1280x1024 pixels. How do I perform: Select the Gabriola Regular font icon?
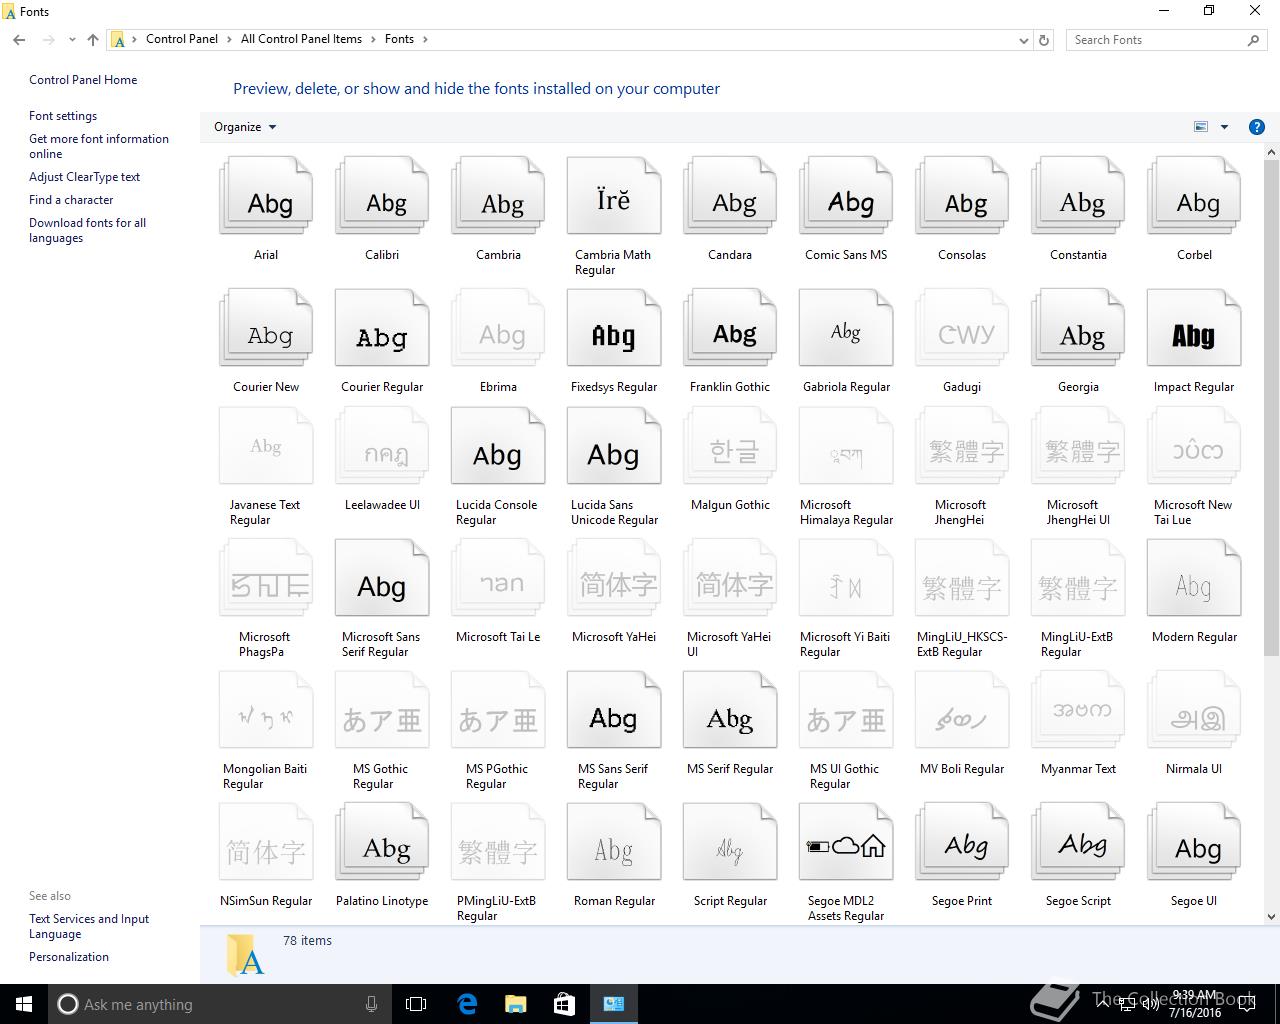point(846,328)
